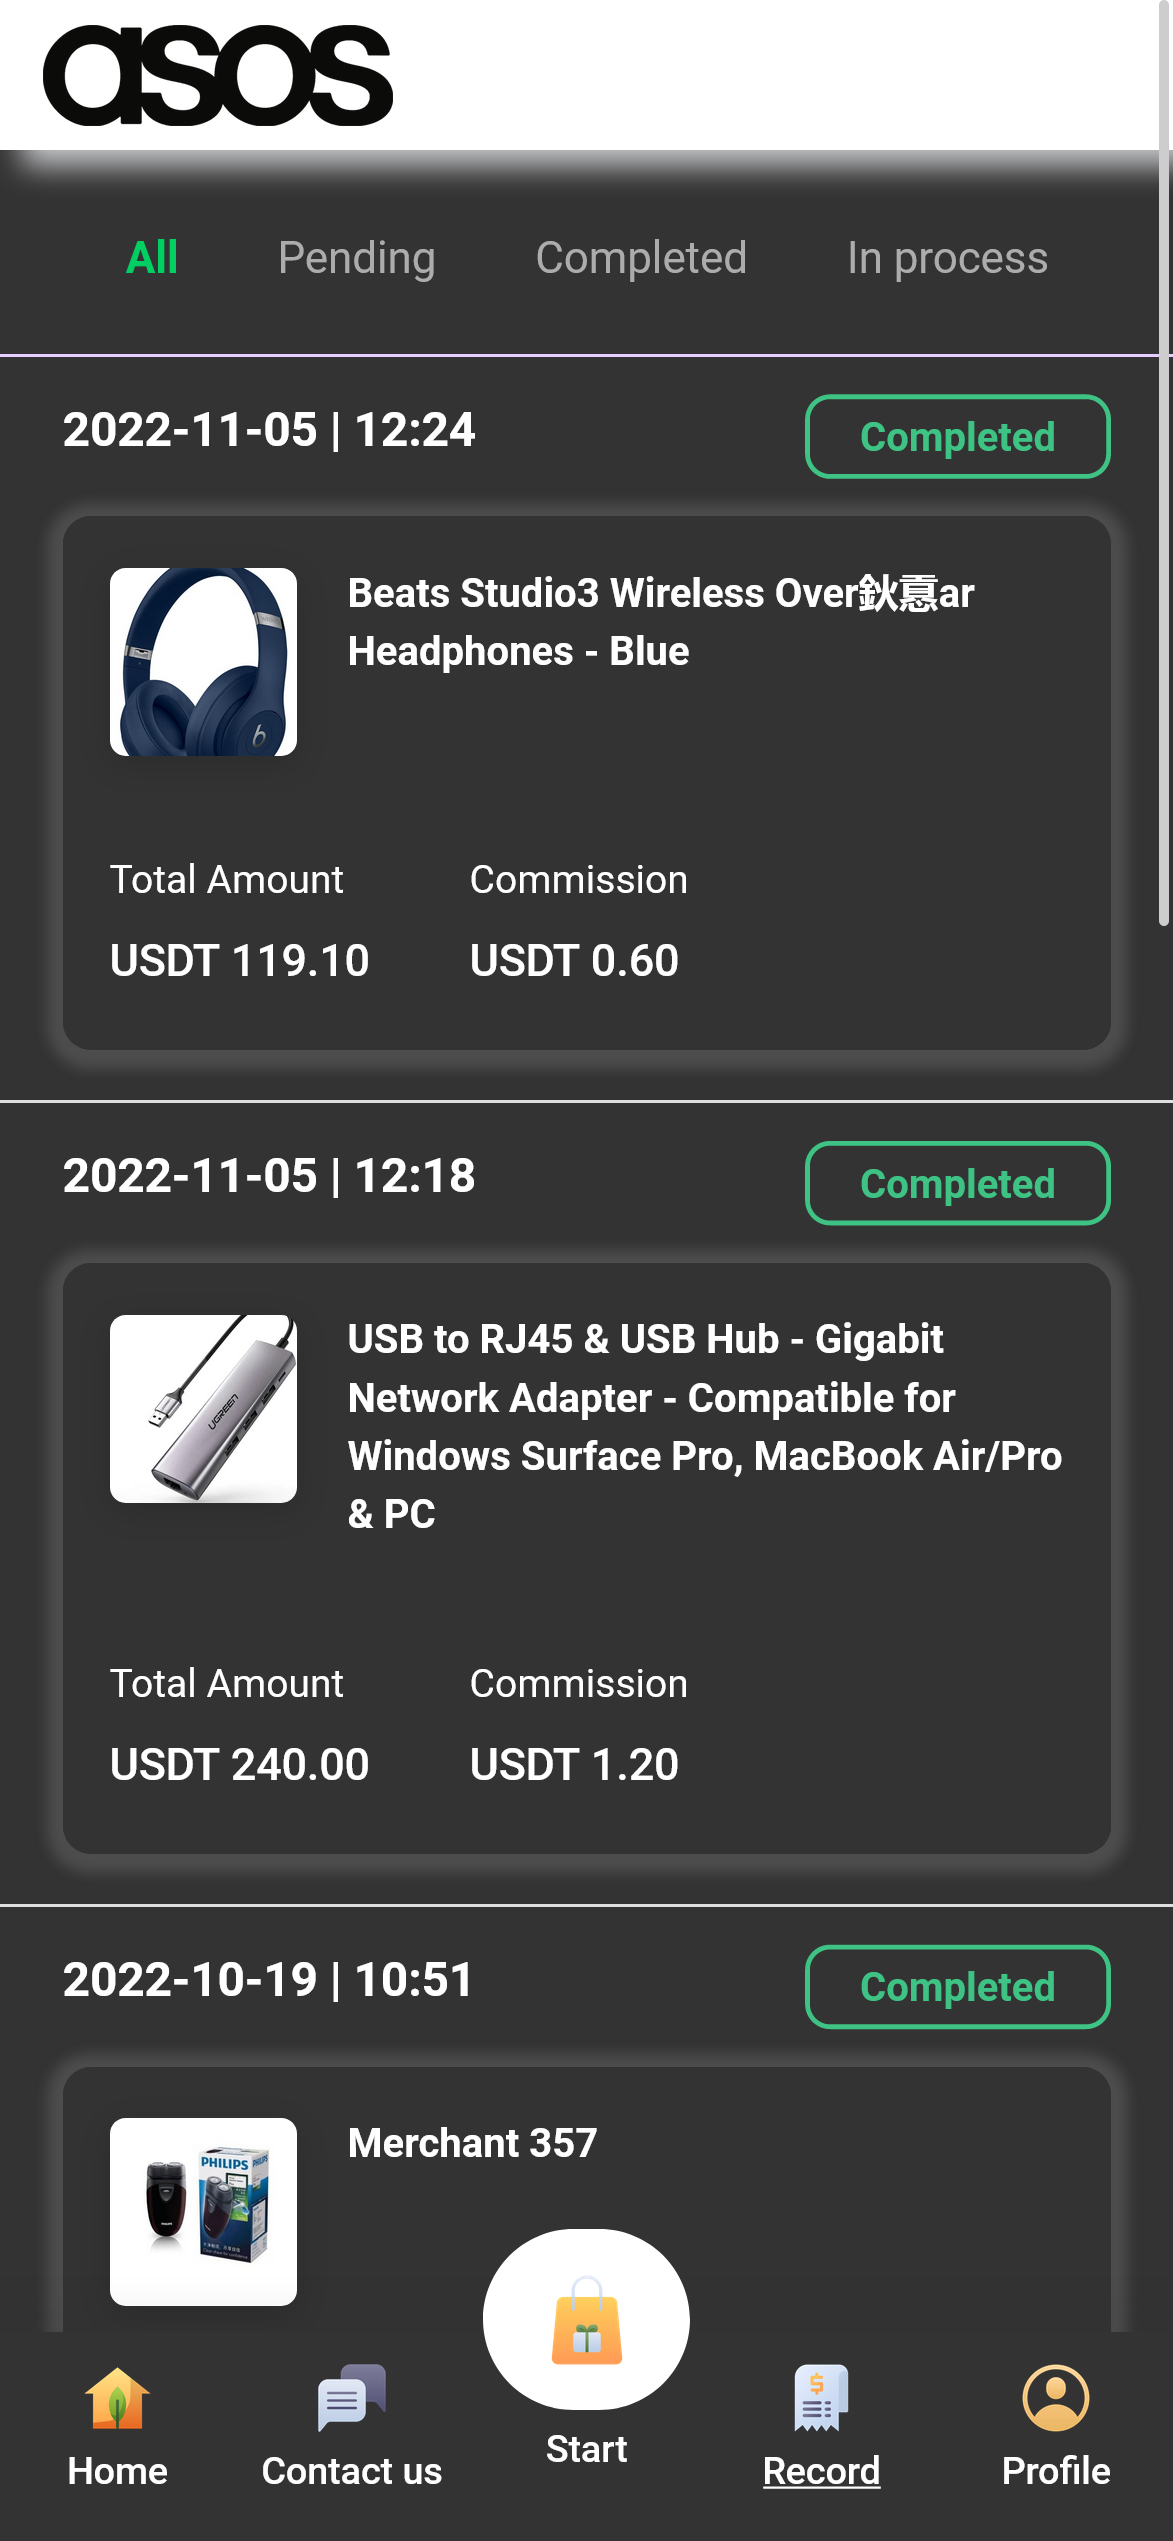This screenshot has height=2541, width=1173.
Task: Open the Beats headphones product thumbnail
Action: (203, 662)
